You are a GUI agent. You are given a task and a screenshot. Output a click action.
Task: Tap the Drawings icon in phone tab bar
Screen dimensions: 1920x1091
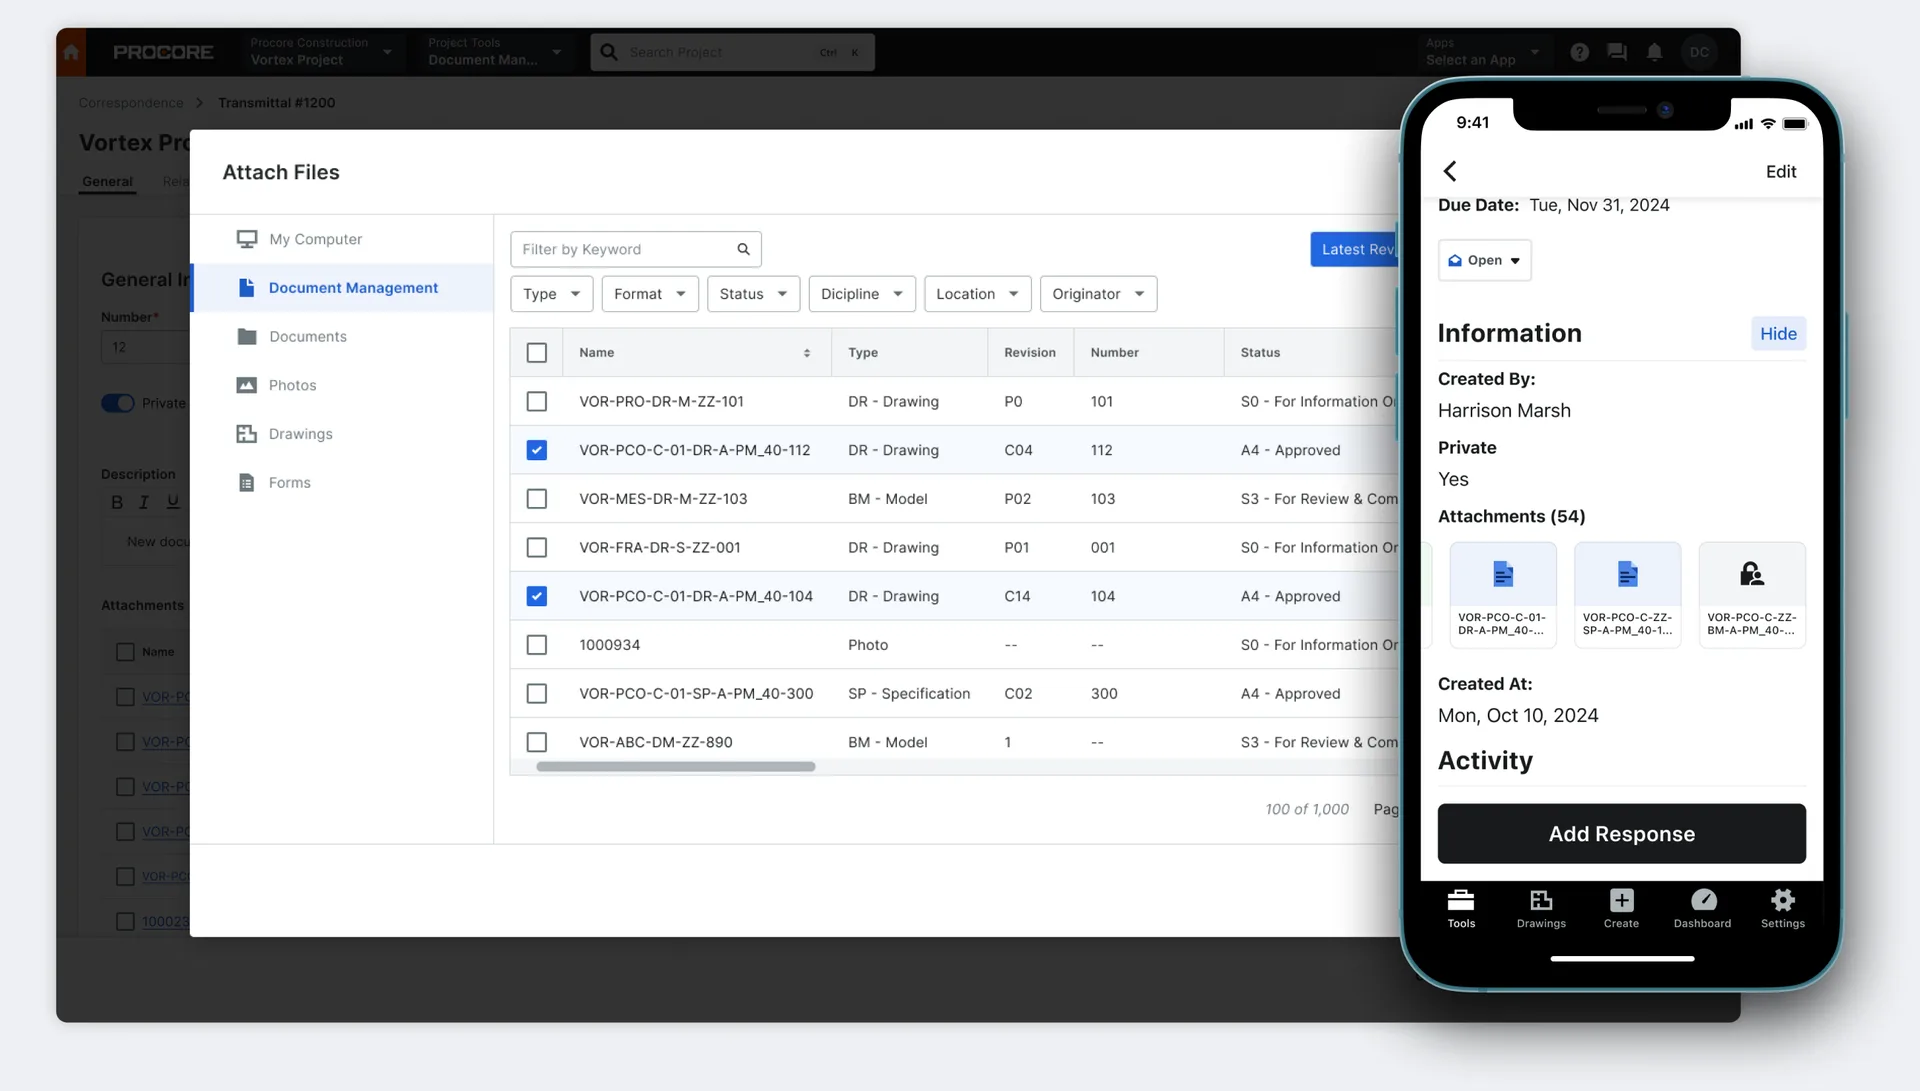pyautogui.click(x=1541, y=900)
